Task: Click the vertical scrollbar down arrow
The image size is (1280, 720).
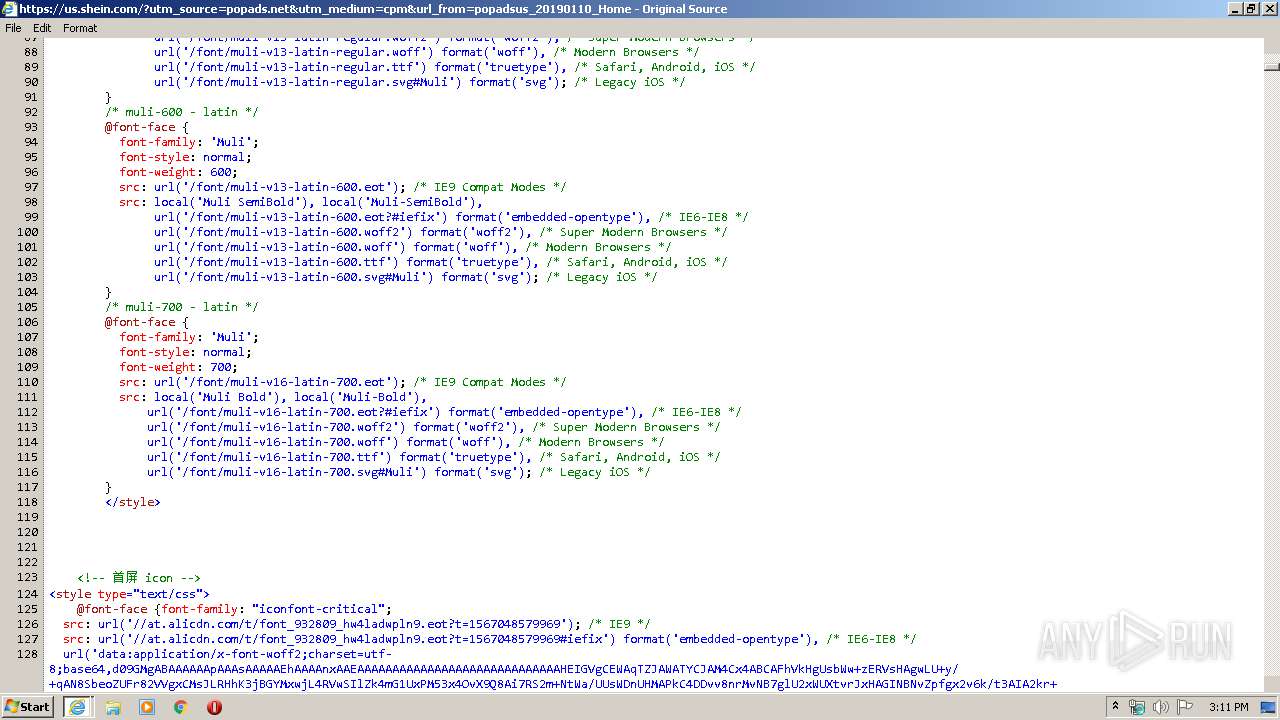Action: 1272,686
